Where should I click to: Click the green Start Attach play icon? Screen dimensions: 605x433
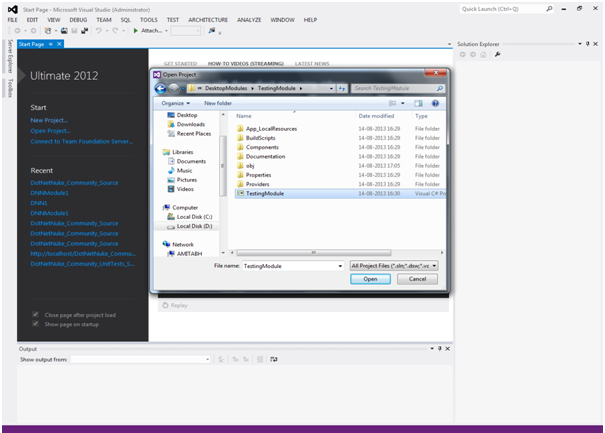coord(135,31)
